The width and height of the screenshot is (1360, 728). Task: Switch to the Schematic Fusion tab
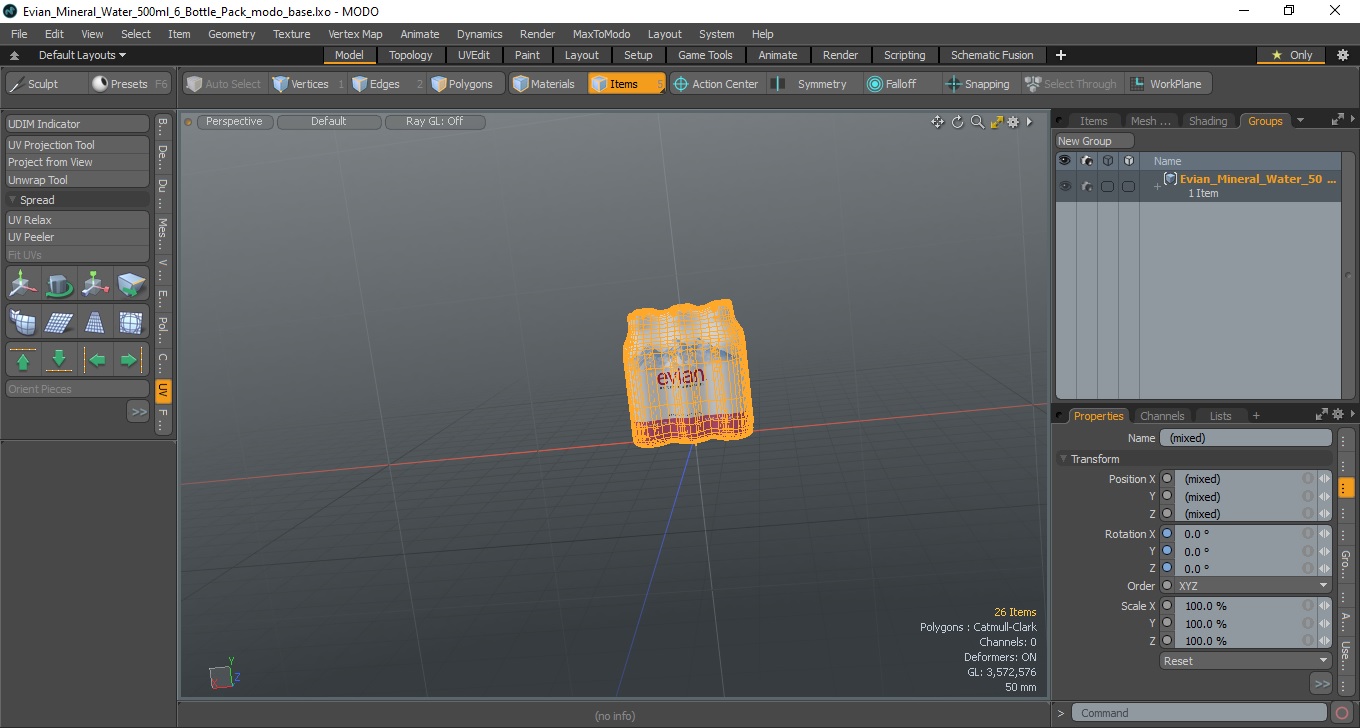(992, 55)
